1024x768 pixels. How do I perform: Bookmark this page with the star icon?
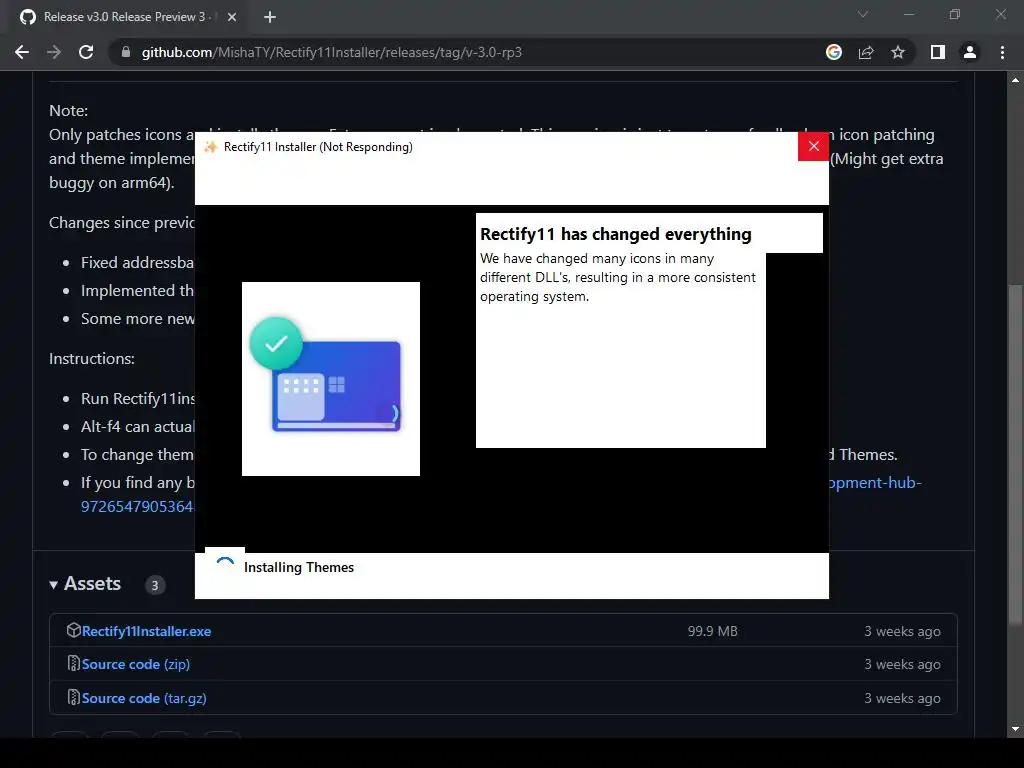pos(898,52)
